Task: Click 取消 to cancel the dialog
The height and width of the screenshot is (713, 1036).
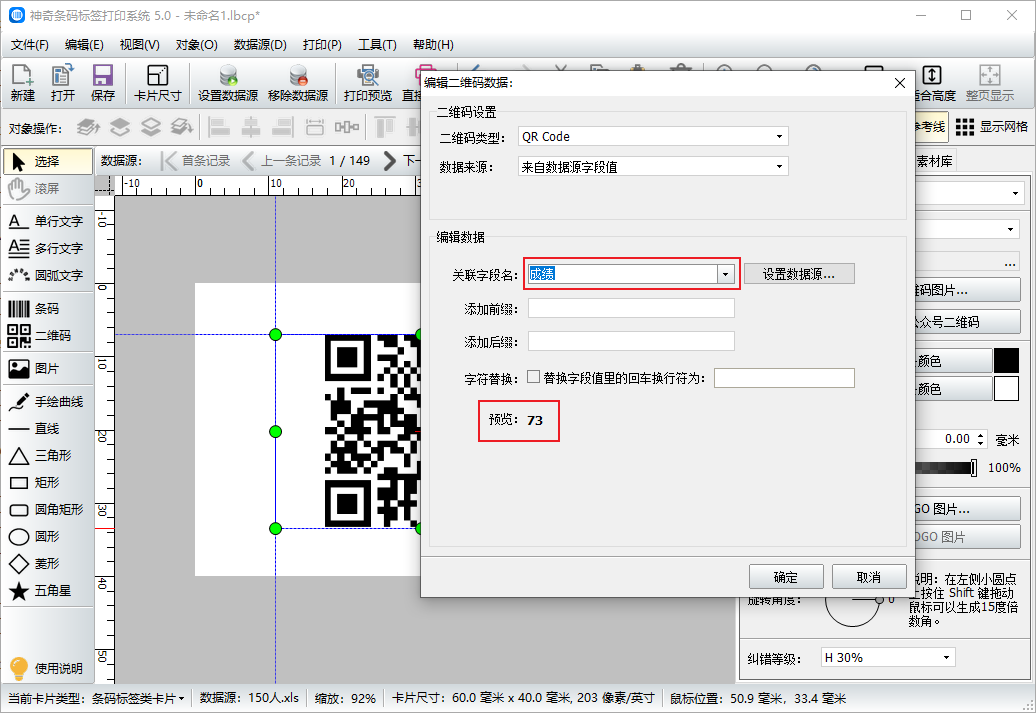Action: pos(868,578)
